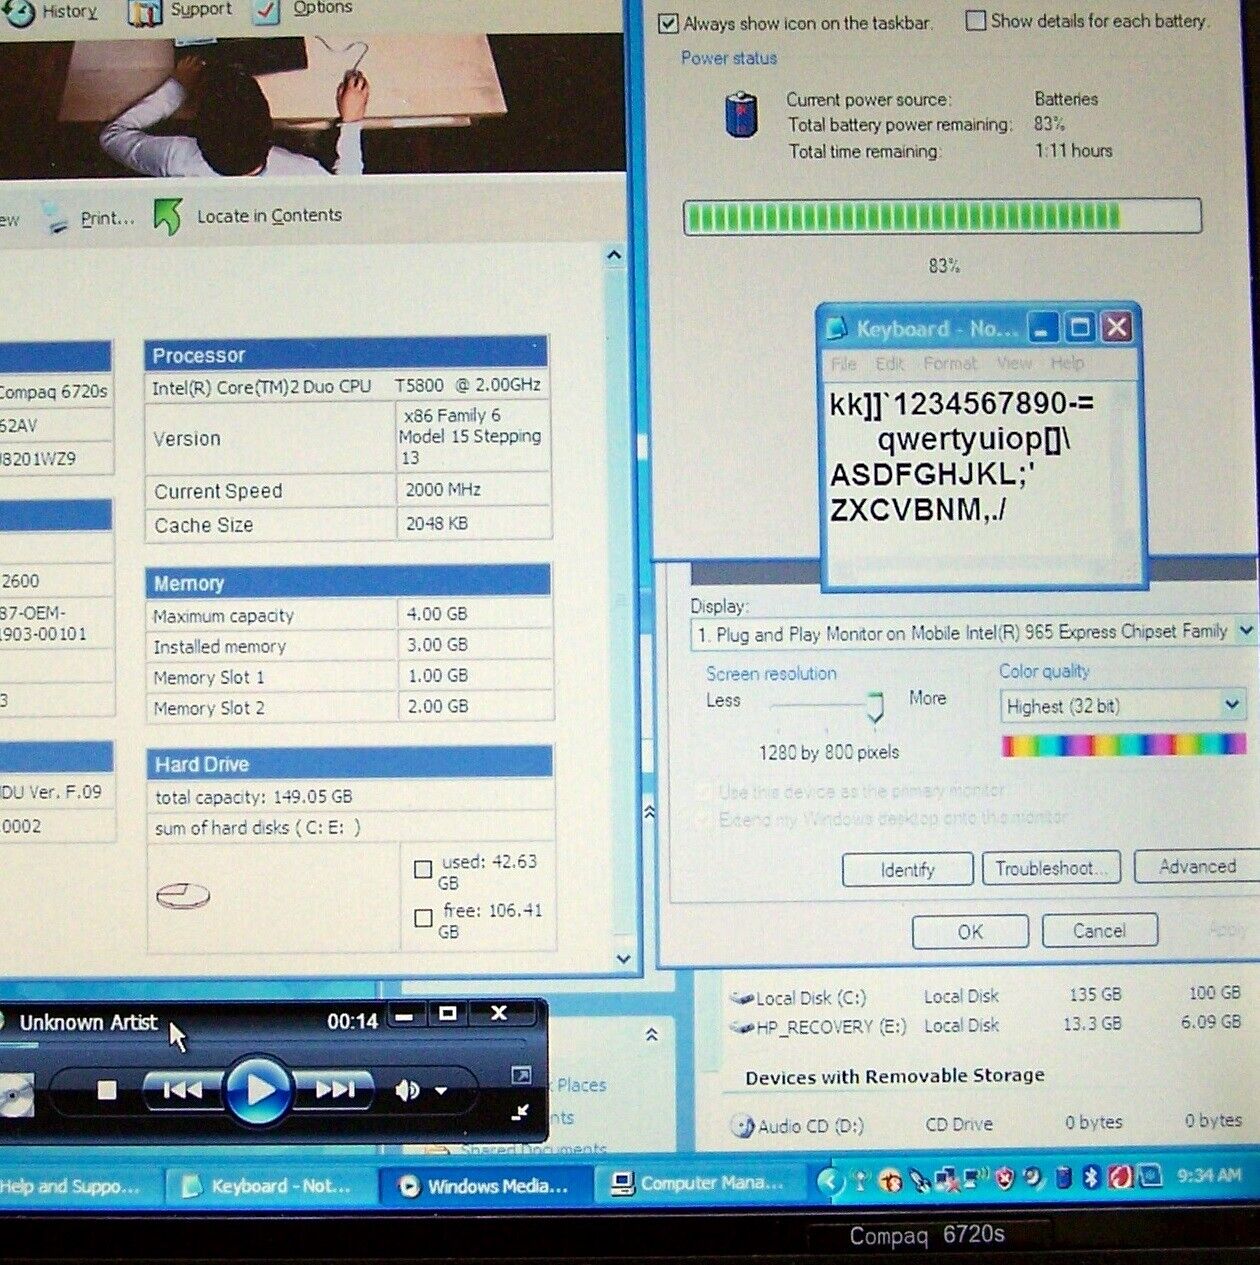Viewport: 1260px width, 1265px height.
Task: Click the double chevron beside the Hard Drive section
Action: [649, 813]
